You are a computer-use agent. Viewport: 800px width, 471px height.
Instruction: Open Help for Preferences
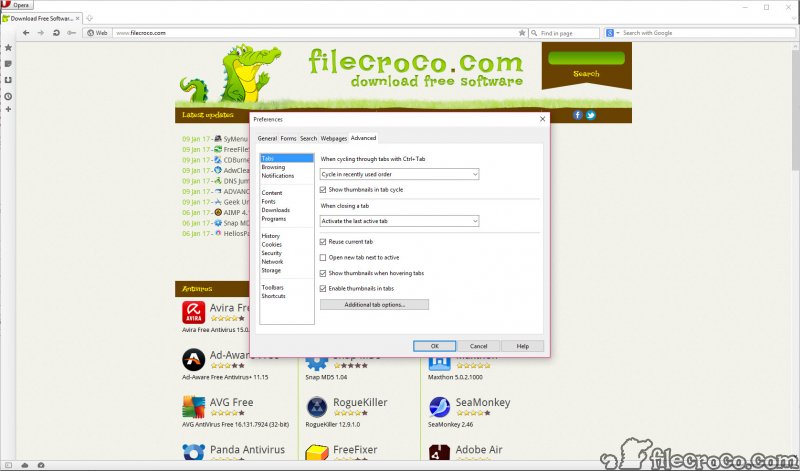(522, 346)
